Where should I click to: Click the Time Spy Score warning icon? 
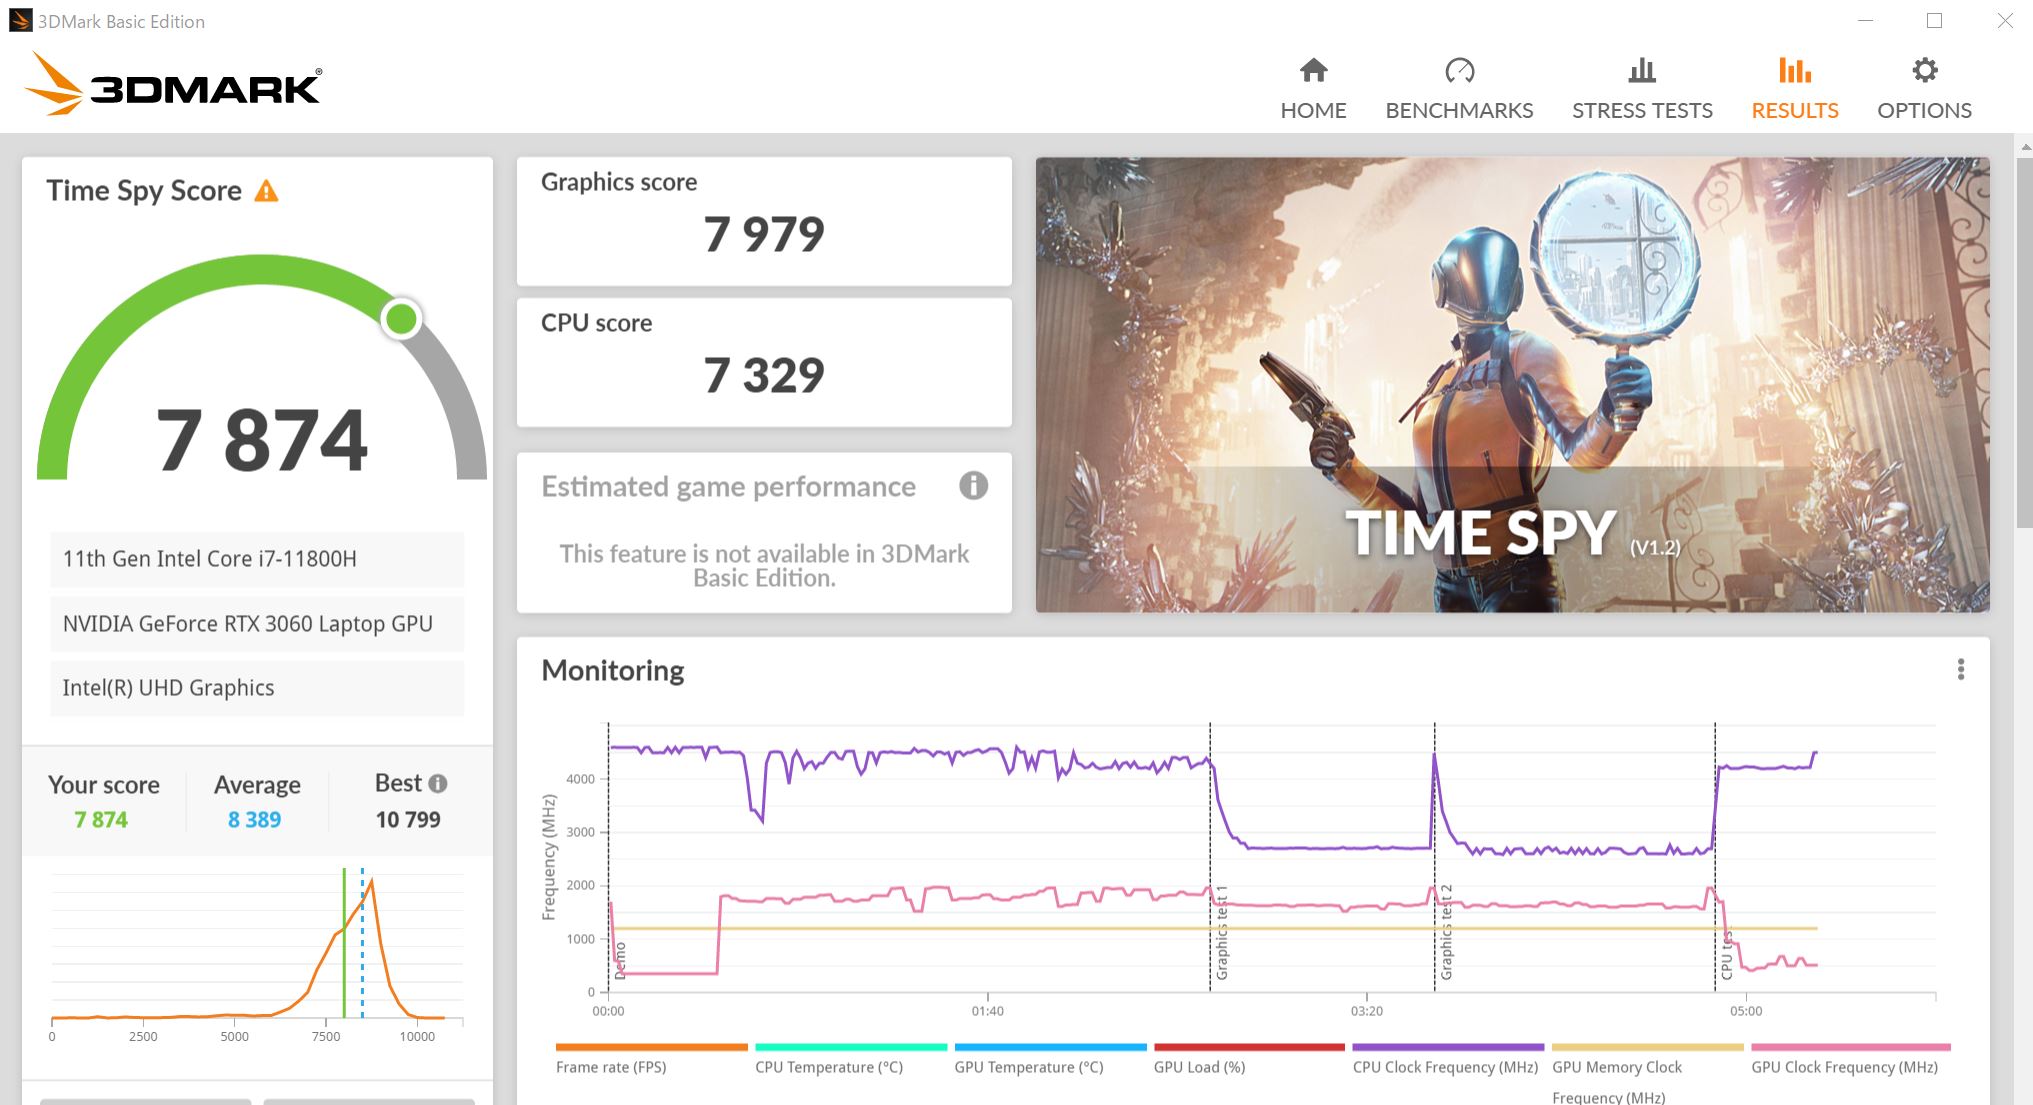point(266,191)
